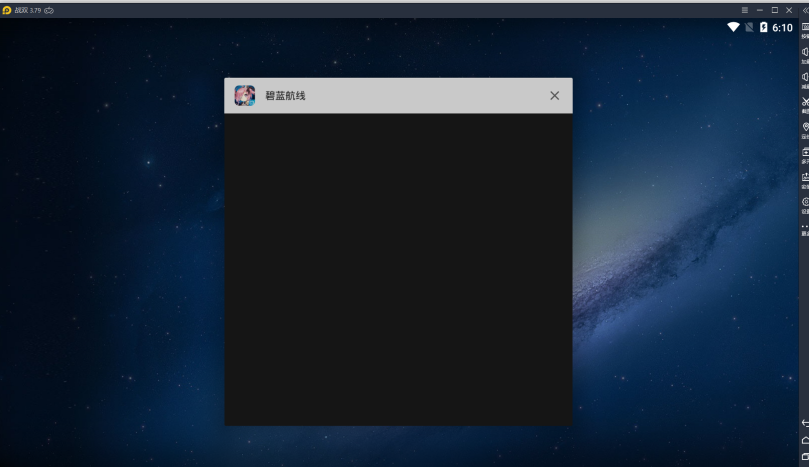The image size is (809, 467).
Task: Click the gamepad icon in title bar
Action: 49,9
